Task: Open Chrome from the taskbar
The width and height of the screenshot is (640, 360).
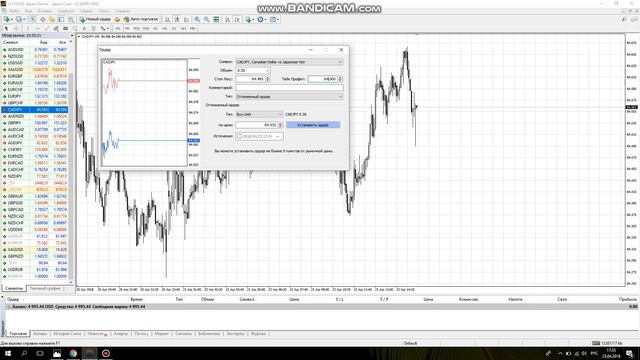Action: click(x=73, y=353)
